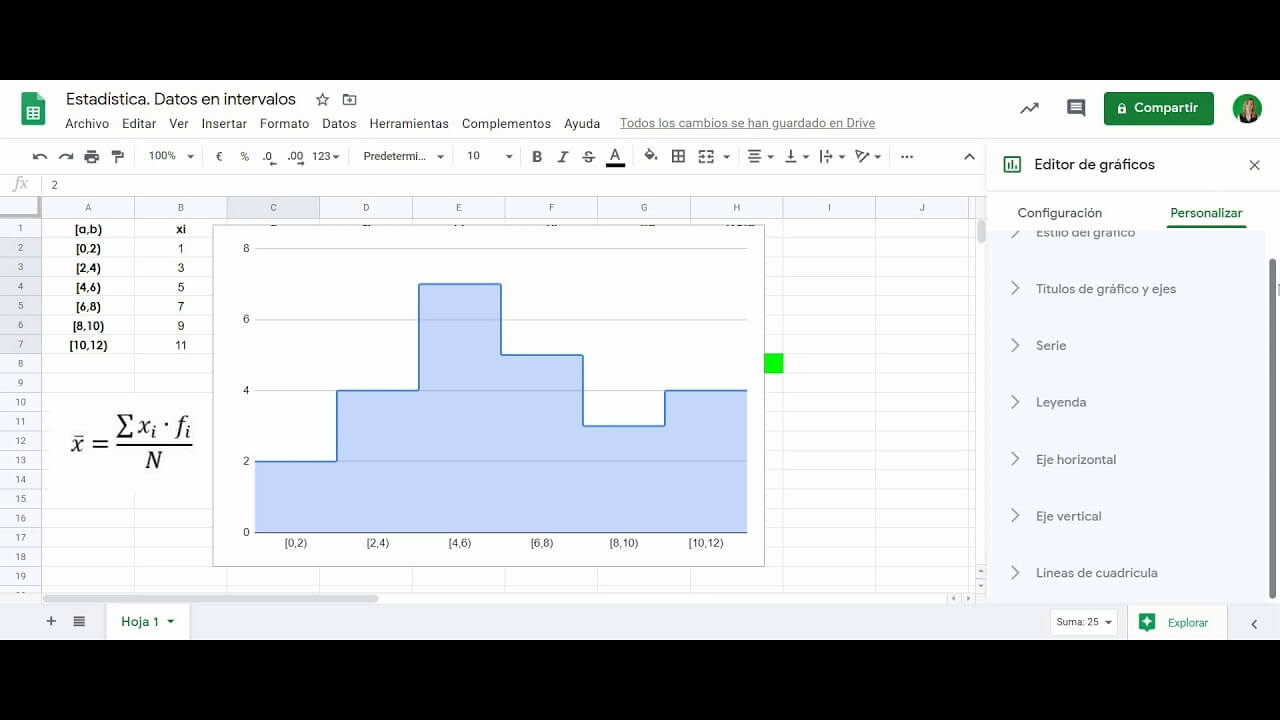Open the Suma: 25 dropdown
This screenshot has height=720, width=1280.
click(x=1083, y=621)
